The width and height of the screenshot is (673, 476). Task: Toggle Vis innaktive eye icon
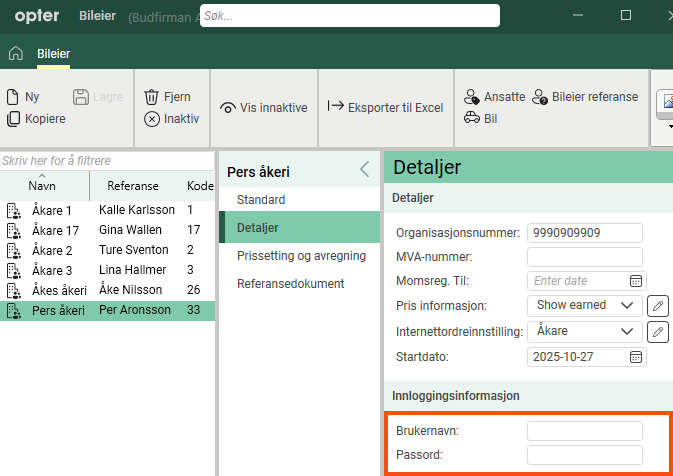[x=228, y=108]
